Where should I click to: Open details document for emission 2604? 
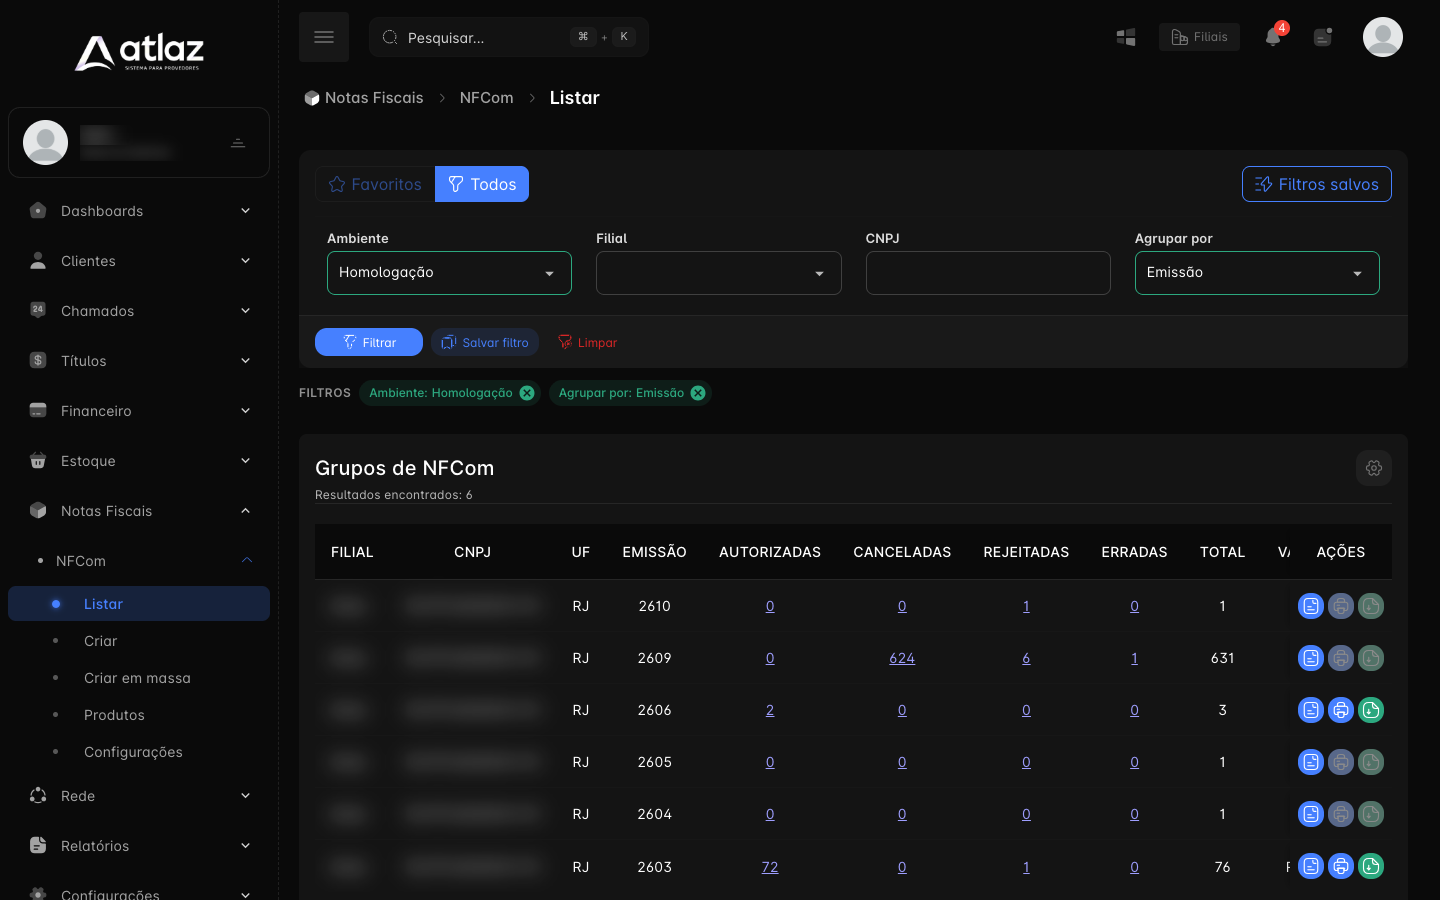pyautogui.click(x=1310, y=814)
